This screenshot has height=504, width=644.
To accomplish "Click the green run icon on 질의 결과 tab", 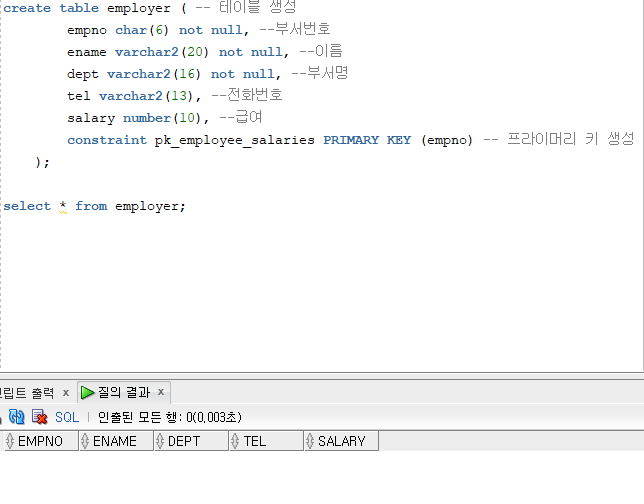I will pyautogui.click(x=87, y=392).
